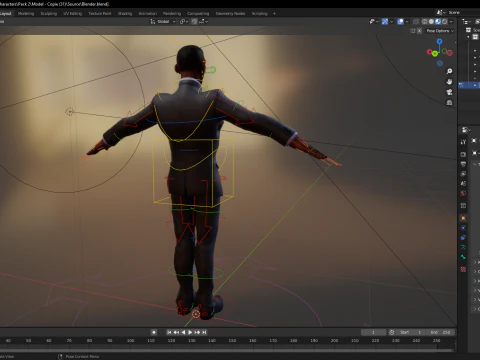Toggle viewport overlays

(400, 22)
